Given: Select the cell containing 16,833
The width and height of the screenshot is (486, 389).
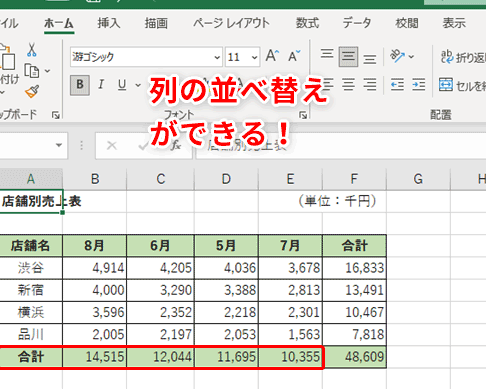Looking at the screenshot, I should (x=354, y=268).
